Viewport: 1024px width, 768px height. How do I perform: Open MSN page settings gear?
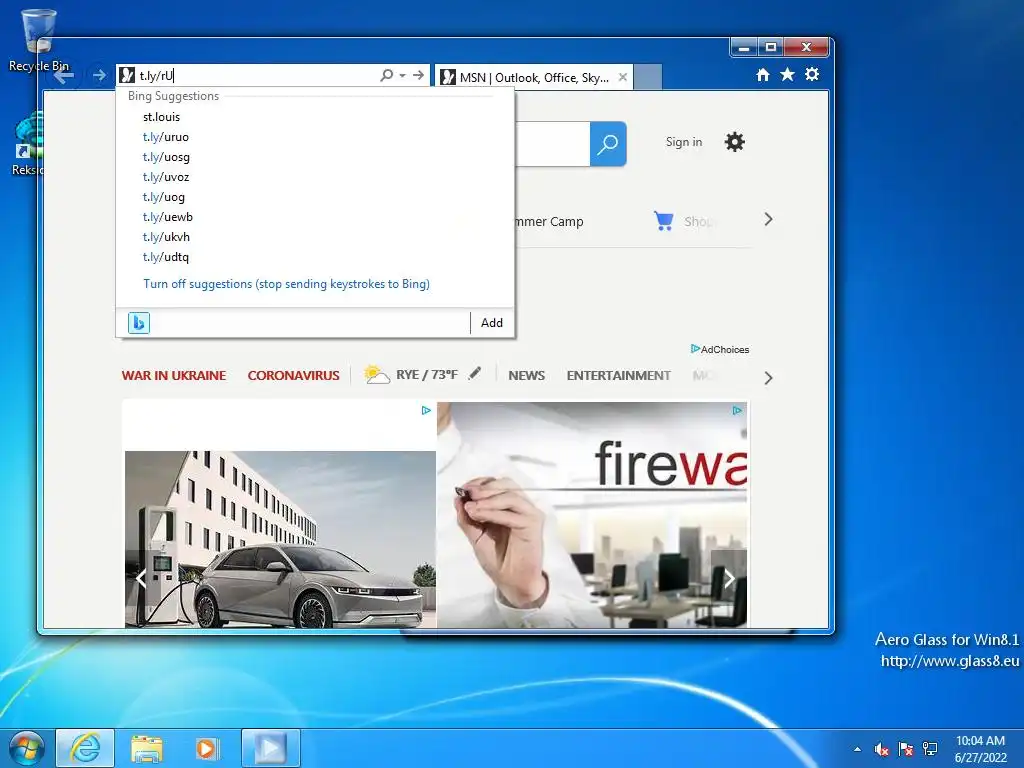[x=735, y=142]
